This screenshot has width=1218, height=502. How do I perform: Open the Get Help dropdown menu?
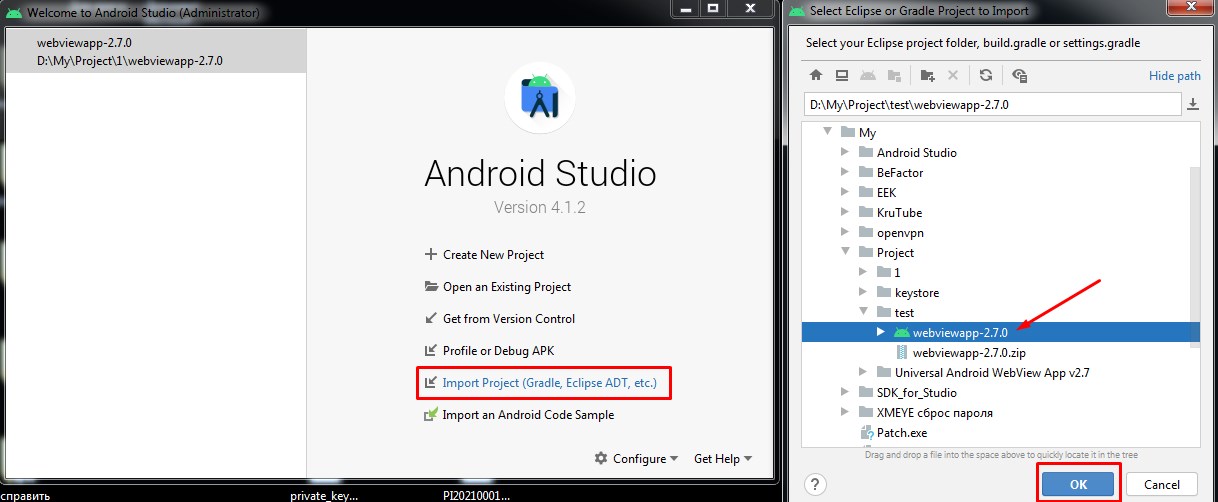point(723,458)
